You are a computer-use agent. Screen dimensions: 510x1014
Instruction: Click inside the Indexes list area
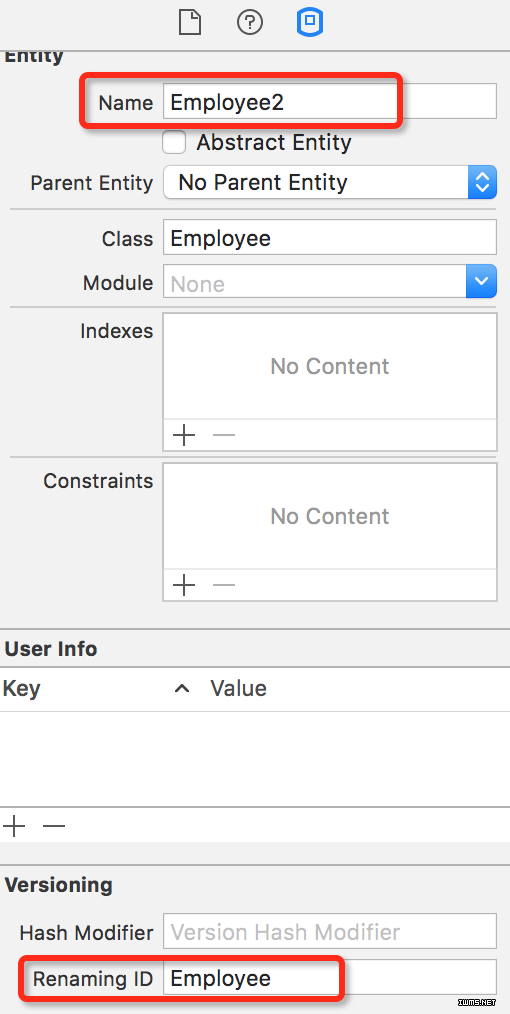(x=330, y=366)
